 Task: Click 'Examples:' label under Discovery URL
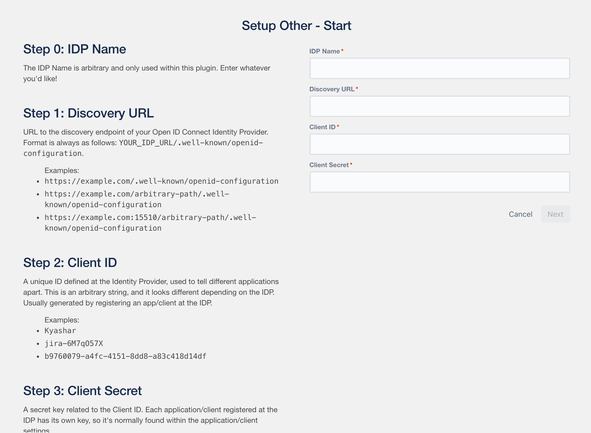click(62, 171)
